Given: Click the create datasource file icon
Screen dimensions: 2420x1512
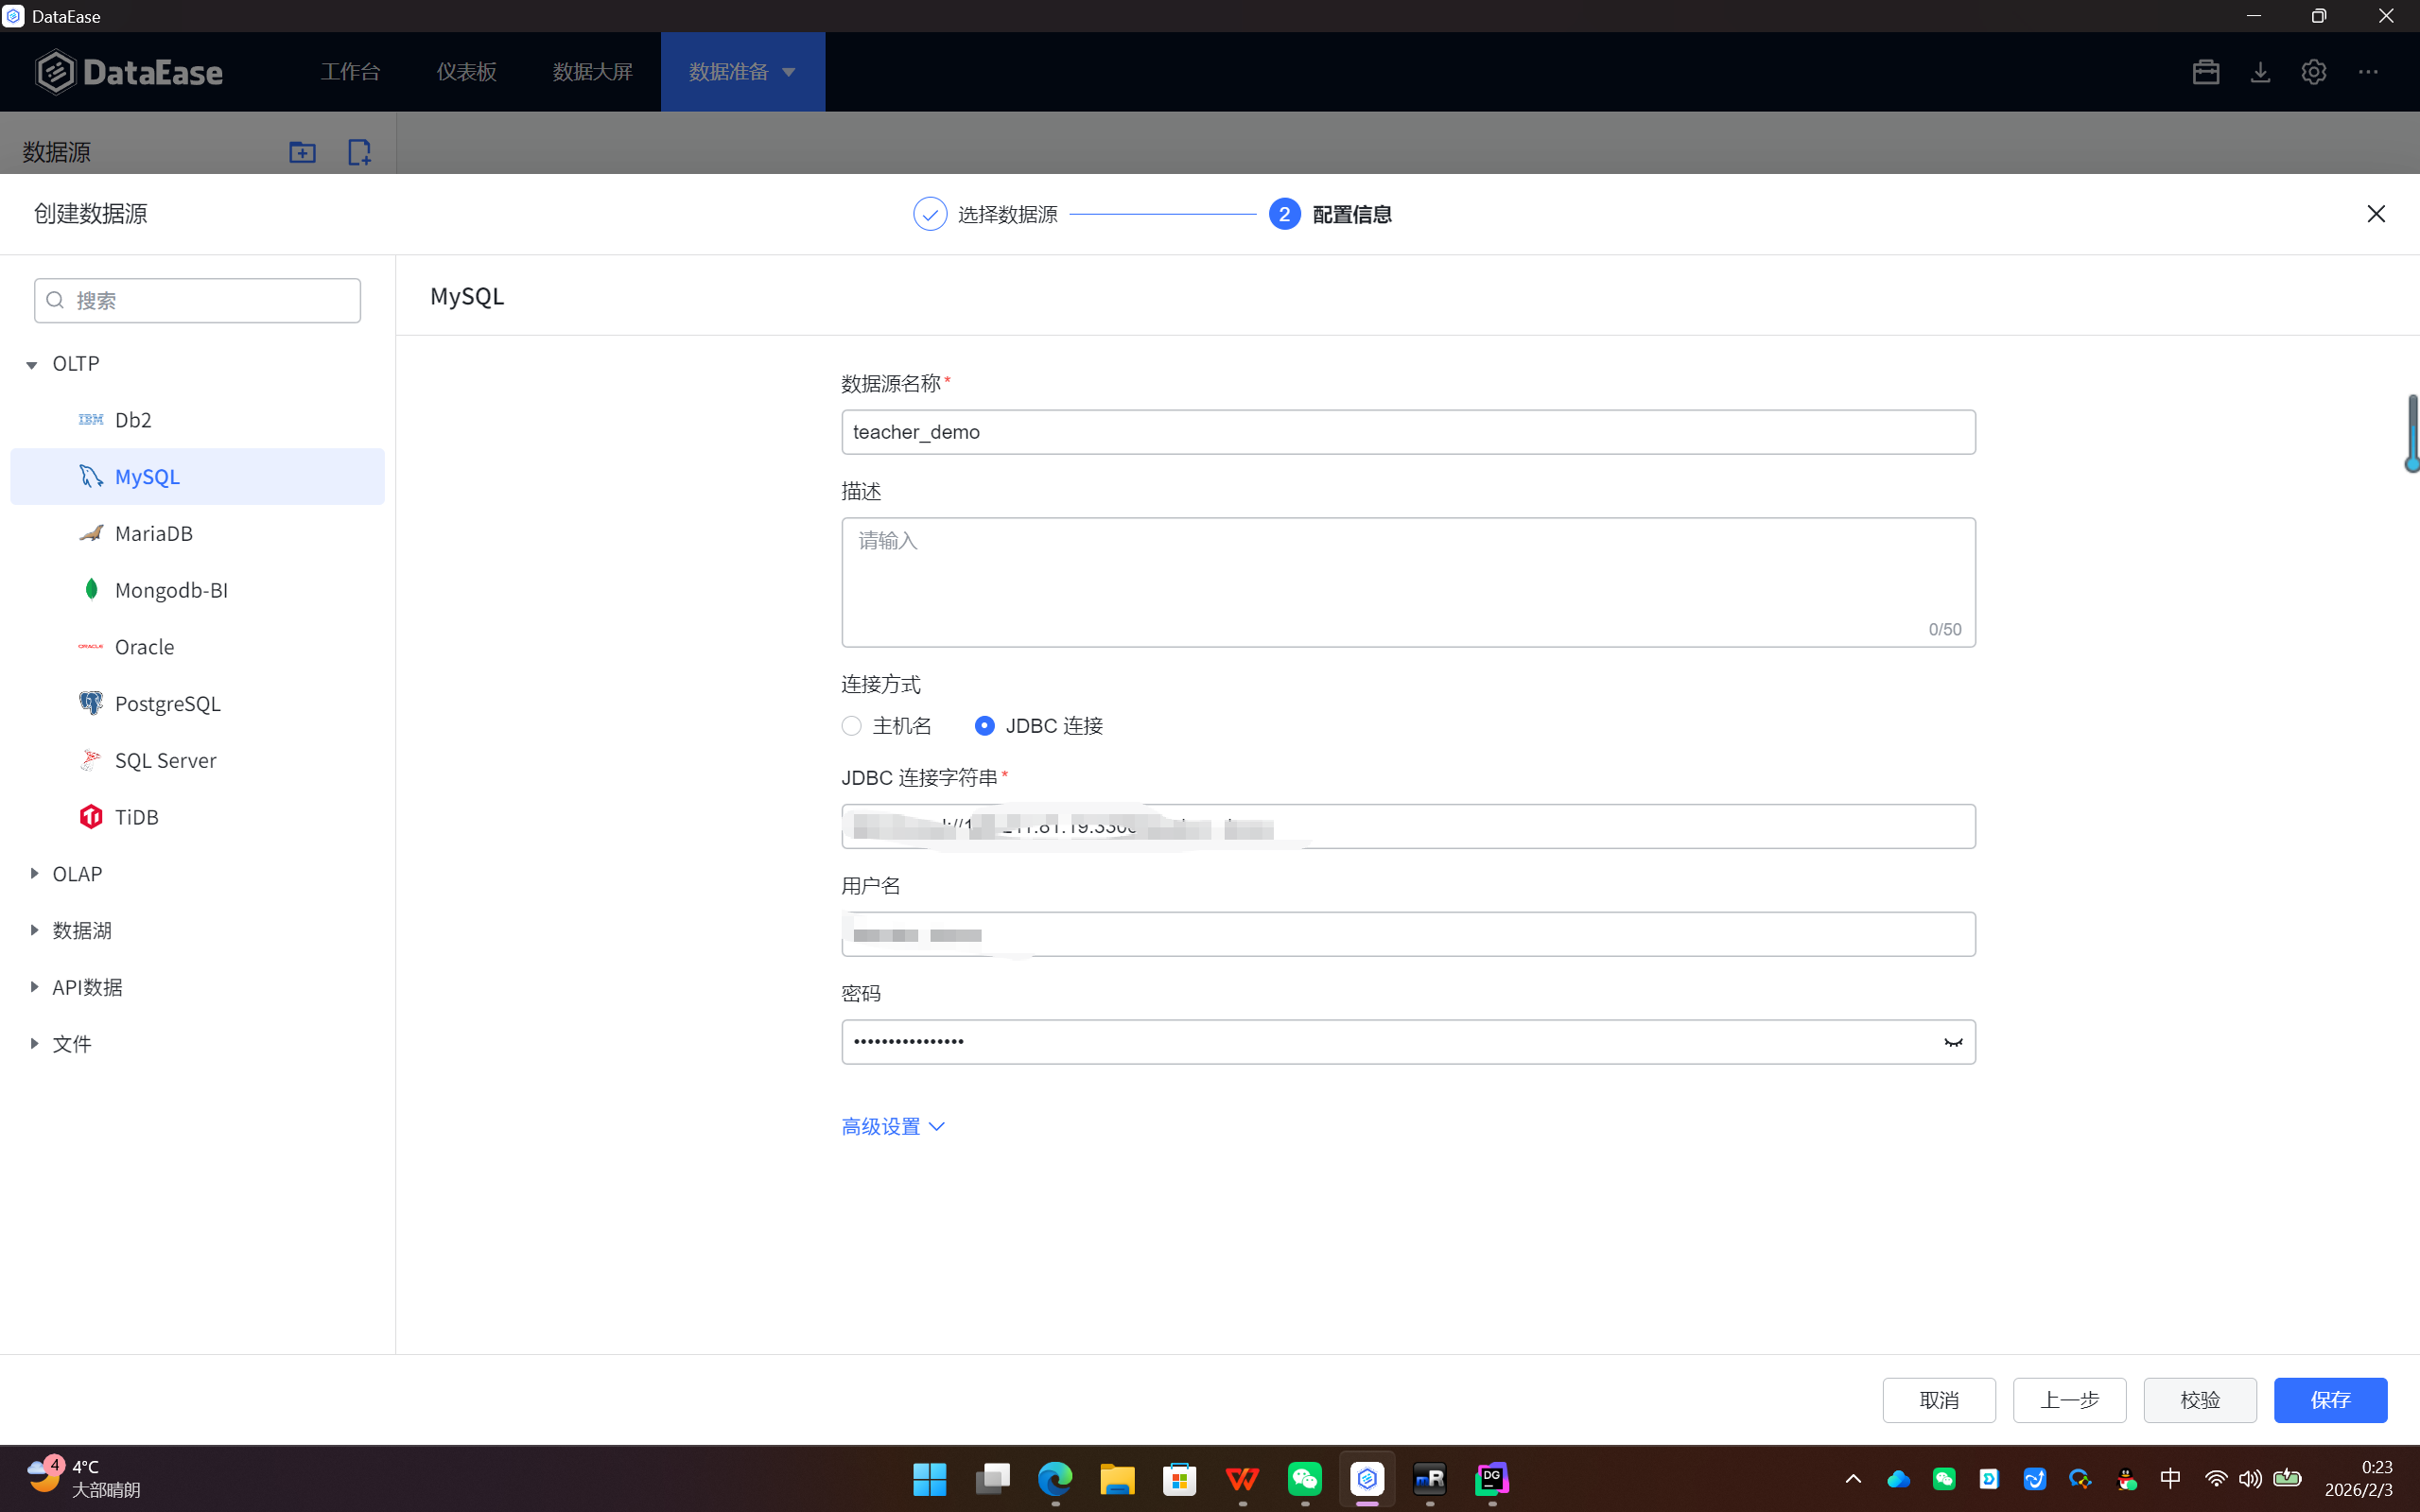Looking at the screenshot, I should click(359, 152).
